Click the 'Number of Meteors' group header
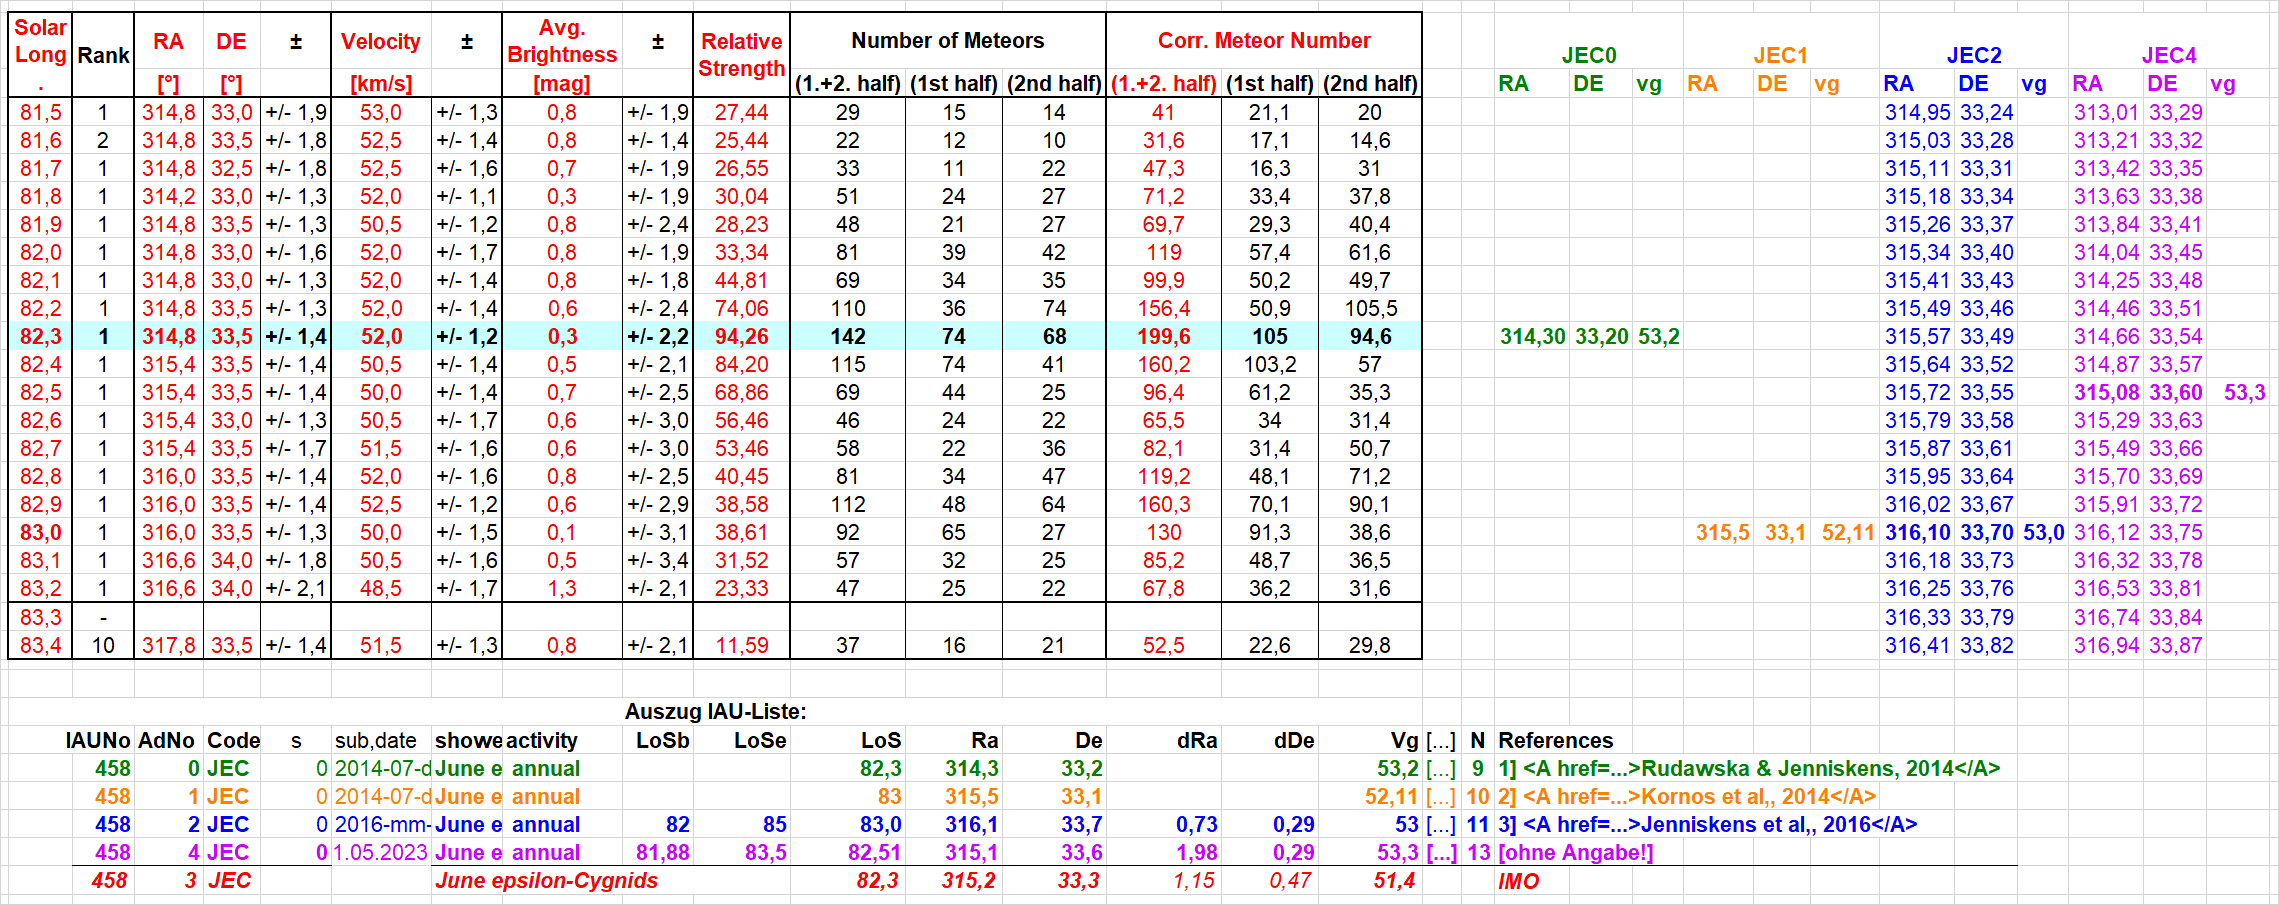 [947, 41]
